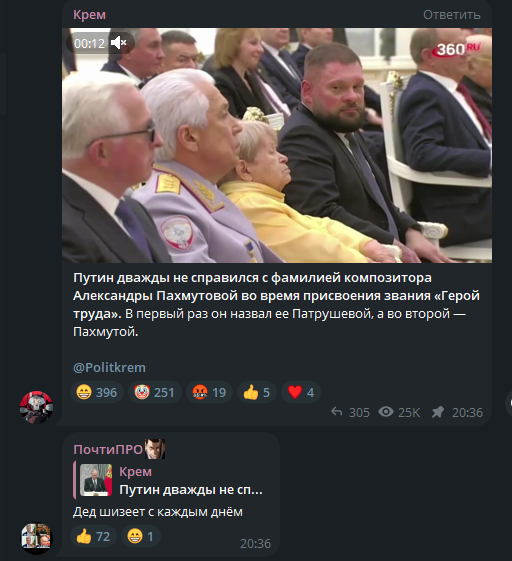Click Ответить to reply to the post
Image resolution: width=512 pixels, height=561 pixels.
[452, 15]
